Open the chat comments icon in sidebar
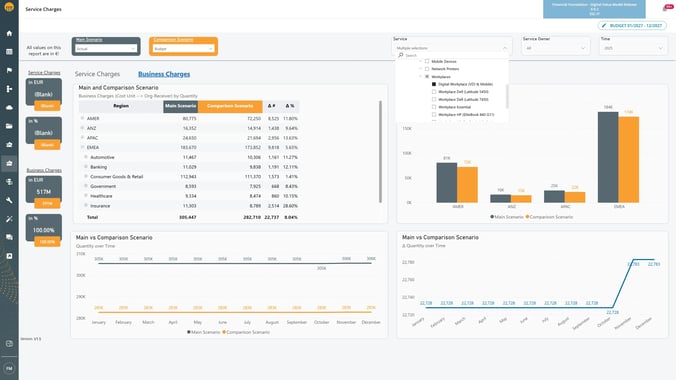This screenshot has height=380, width=676. (9, 237)
